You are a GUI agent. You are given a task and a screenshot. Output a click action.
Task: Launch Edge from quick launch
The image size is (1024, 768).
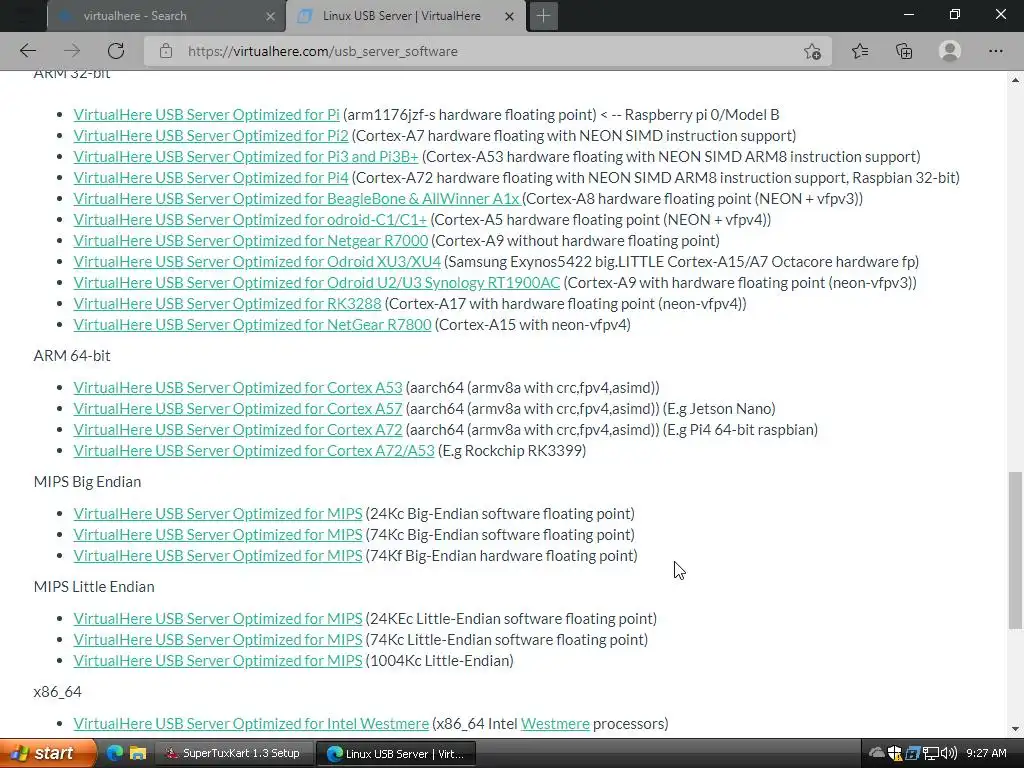(115, 753)
